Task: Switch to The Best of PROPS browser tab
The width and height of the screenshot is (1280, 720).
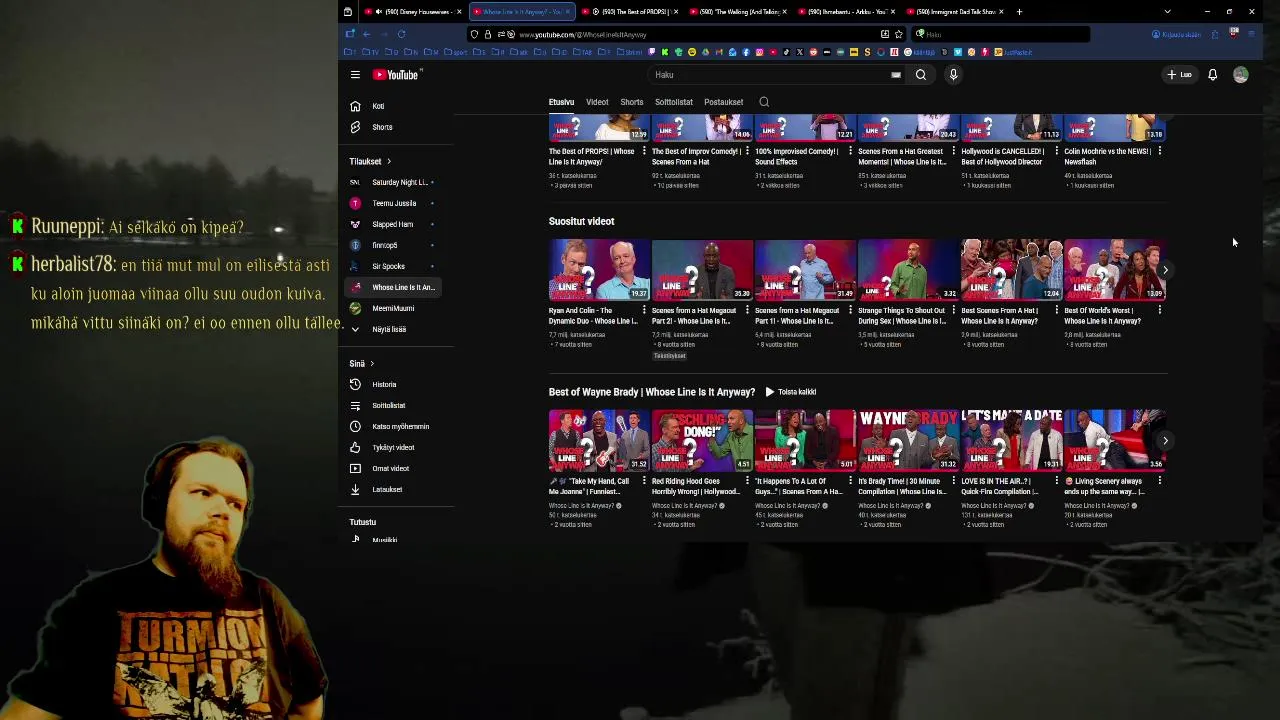Action: tap(630, 12)
